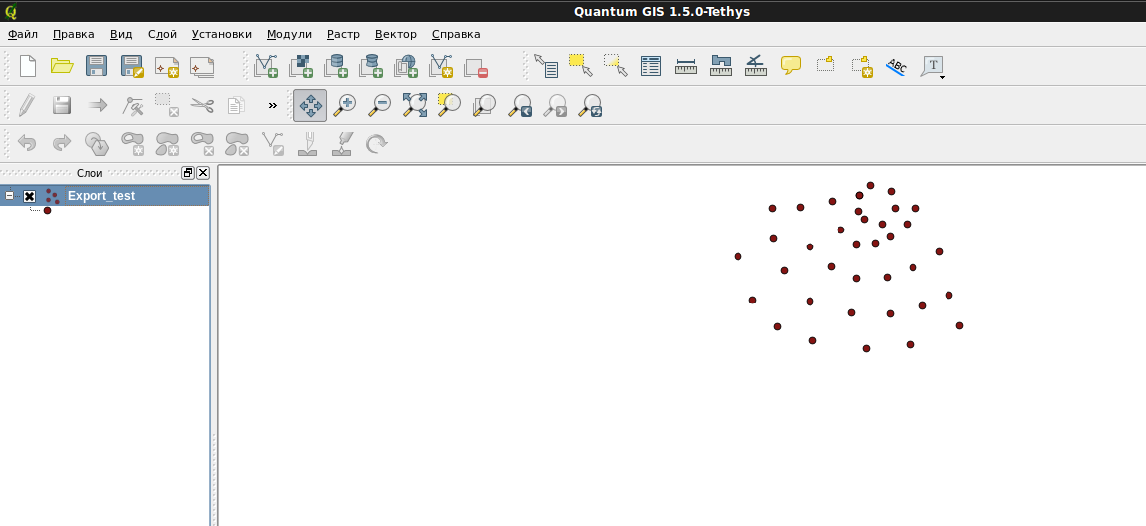Zoom to last extent
This screenshot has height=526, width=1146.
pyautogui.click(x=520, y=105)
